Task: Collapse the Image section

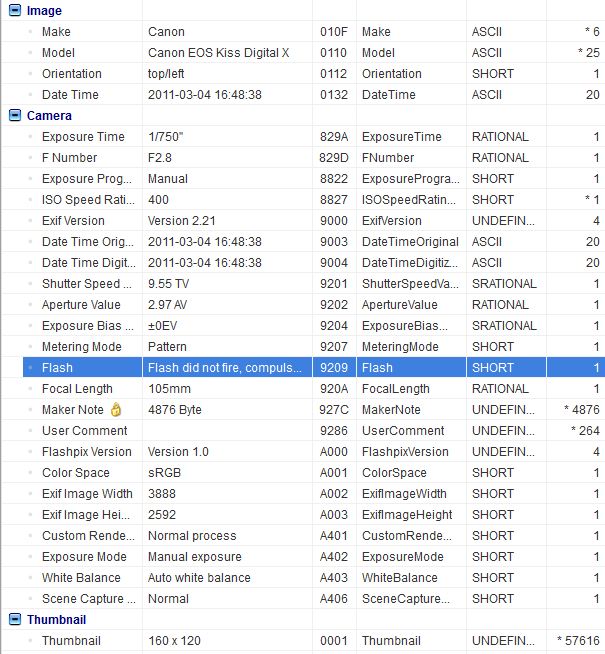Action: [14, 11]
